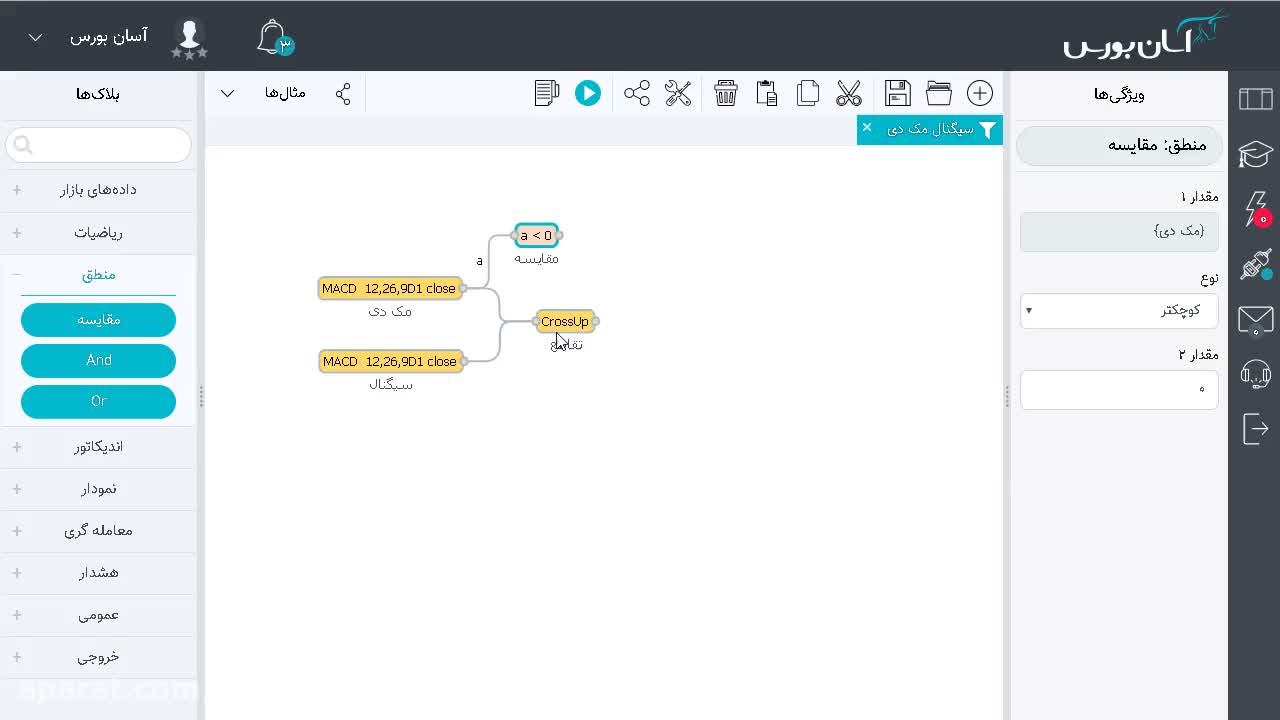Select the سیگنال مک دی tab
This screenshot has height=720, width=1280.
click(930, 129)
